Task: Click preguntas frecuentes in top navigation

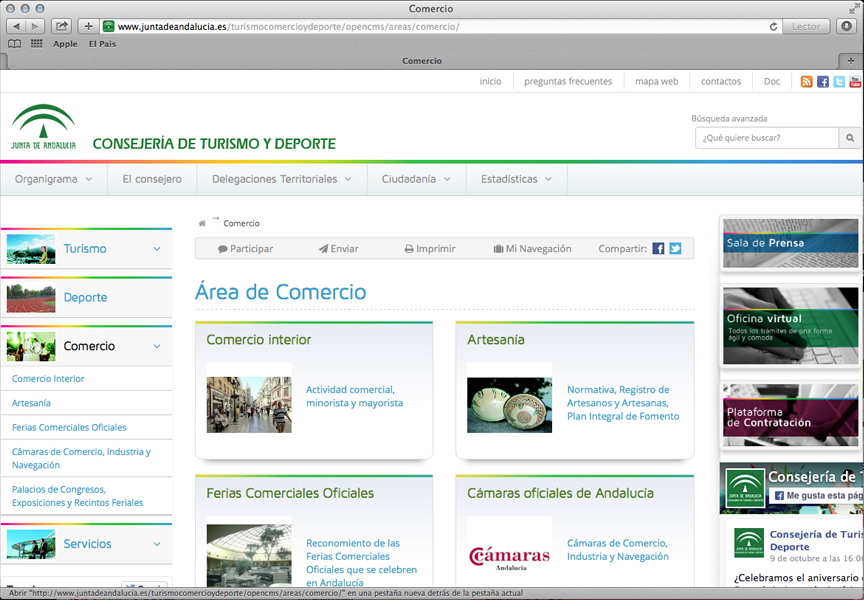Action: [568, 82]
